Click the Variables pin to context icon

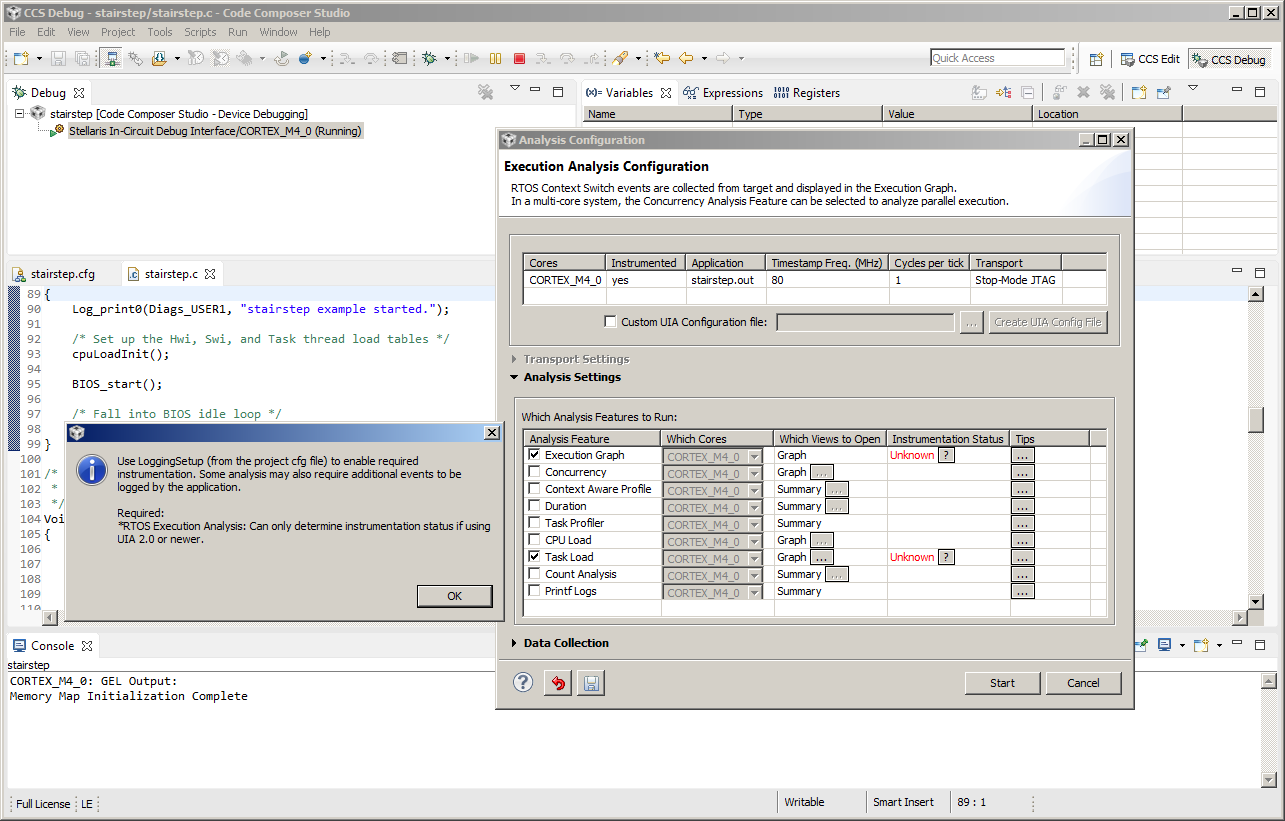(1163, 93)
